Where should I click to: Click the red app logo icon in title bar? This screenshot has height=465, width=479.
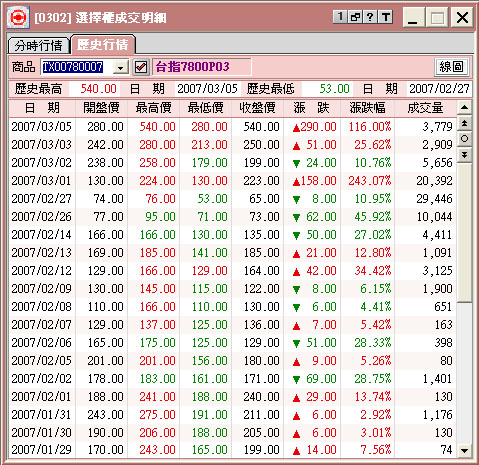(x=18, y=17)
